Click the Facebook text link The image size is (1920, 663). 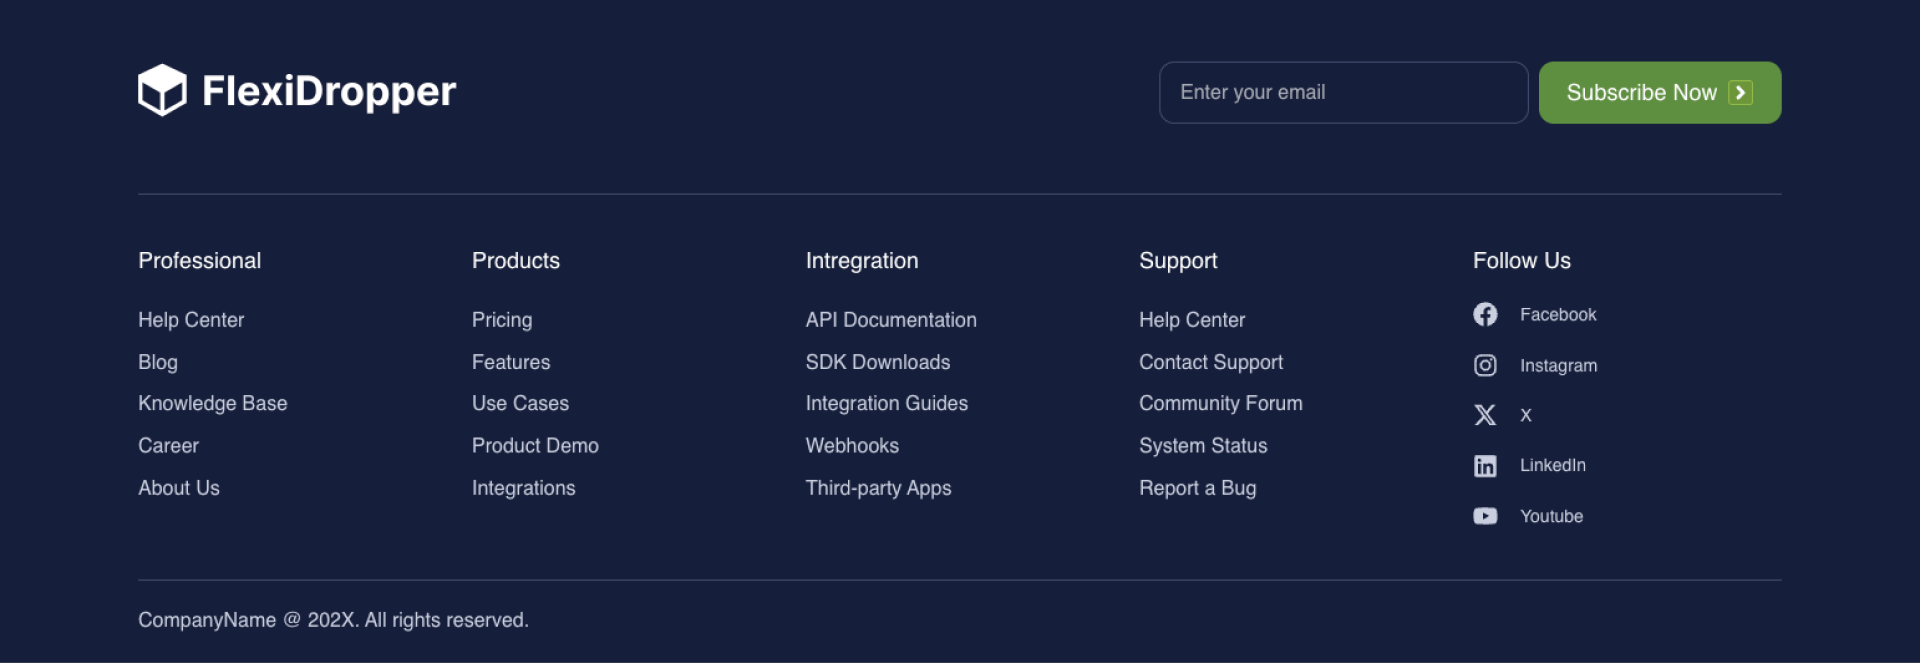1558,314
